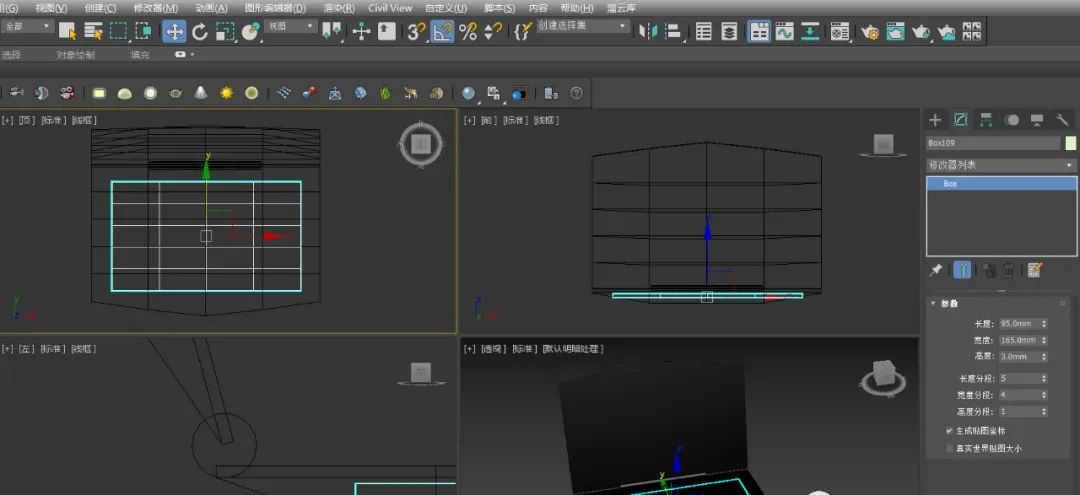Switch to Hierarchy command panel tab

986,120
